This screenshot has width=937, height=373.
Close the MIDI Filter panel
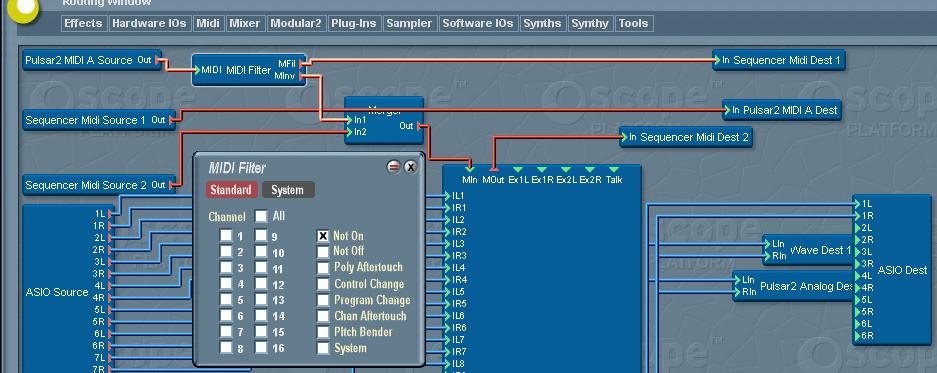411,167
